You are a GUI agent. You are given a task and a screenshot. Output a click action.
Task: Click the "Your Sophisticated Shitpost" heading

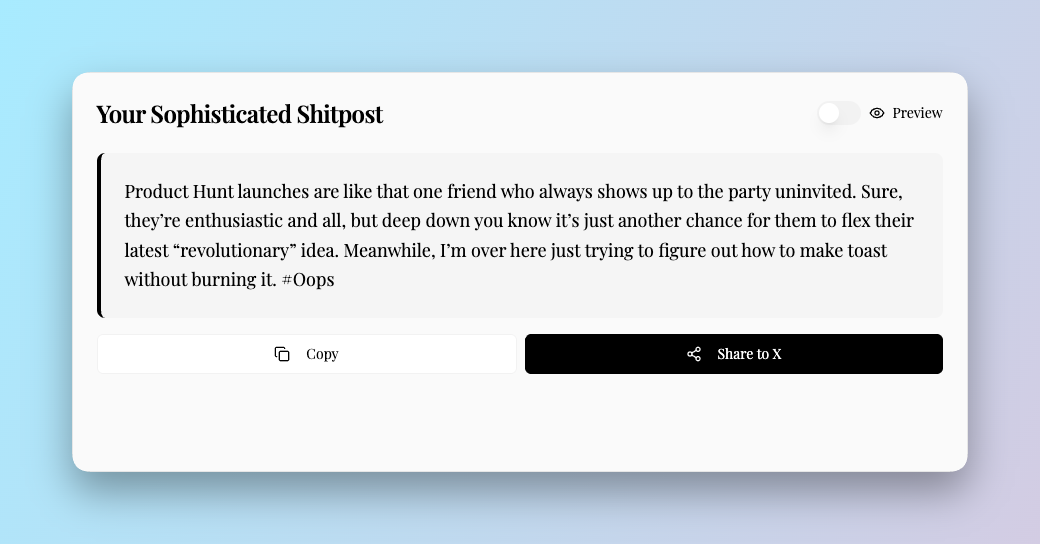(x=239, y=114)
